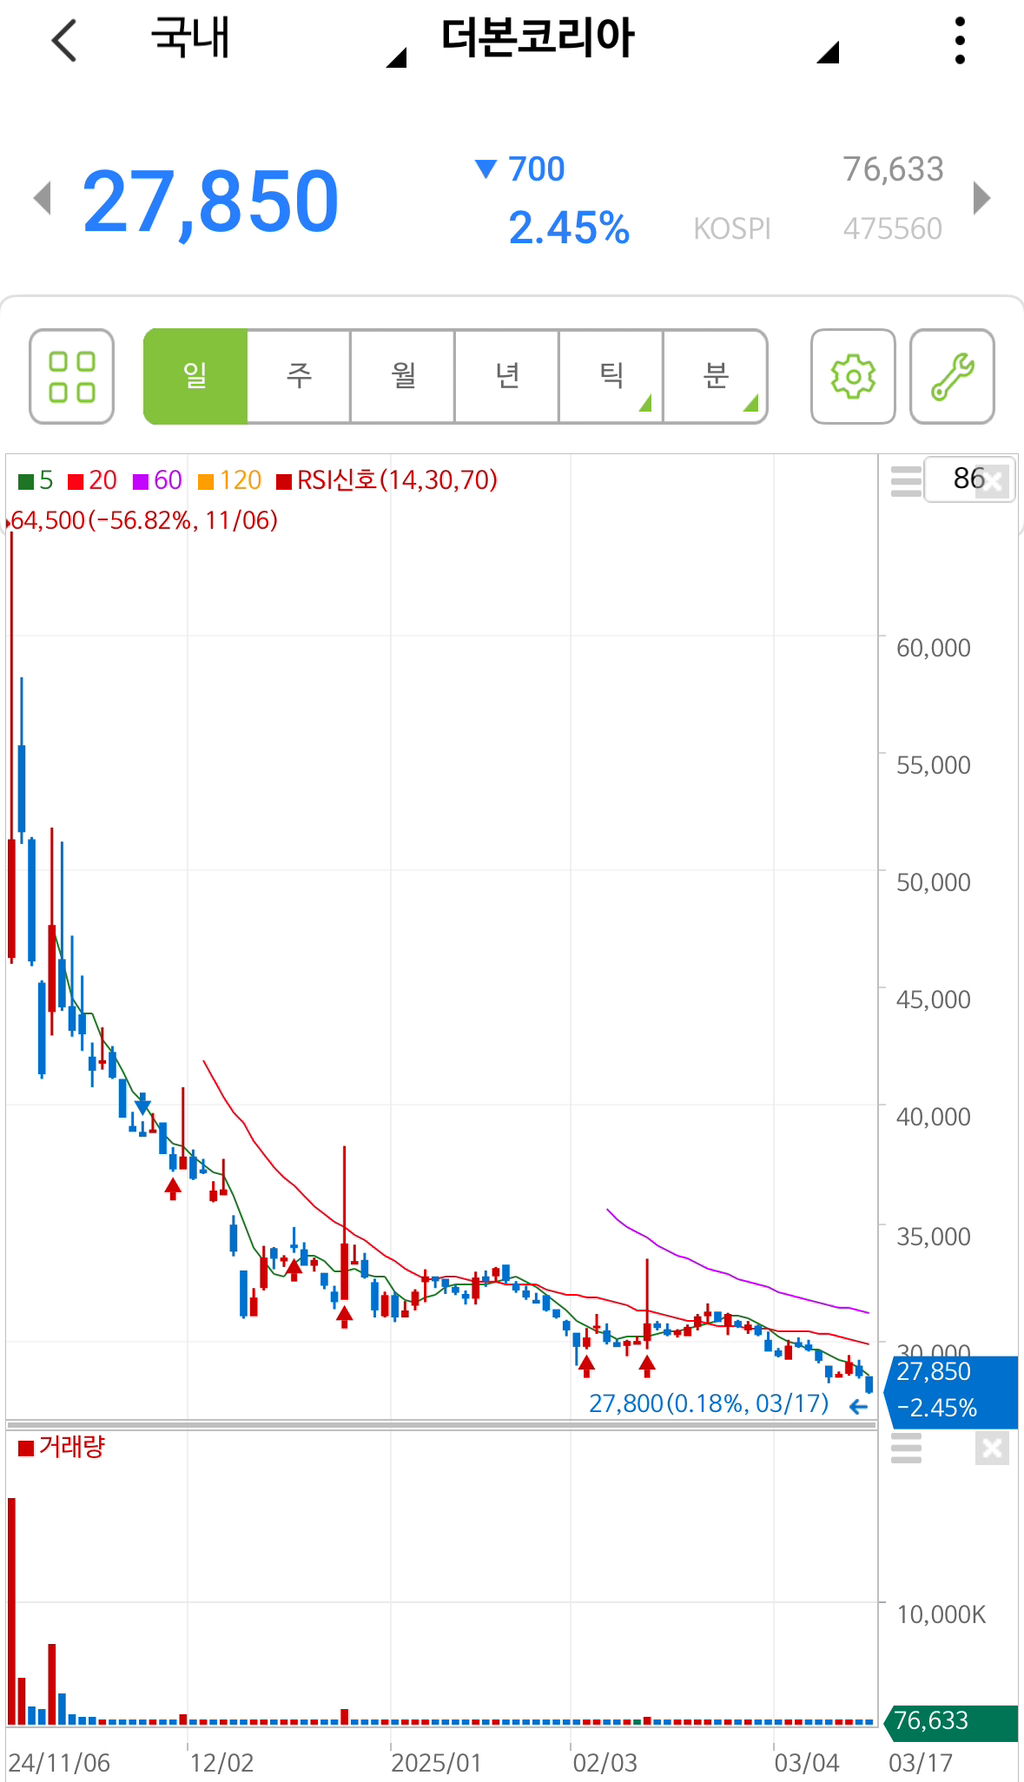Tap the stock code 475560
The height and width of the screenshot is (1782, 1024).
coord(892,229)
